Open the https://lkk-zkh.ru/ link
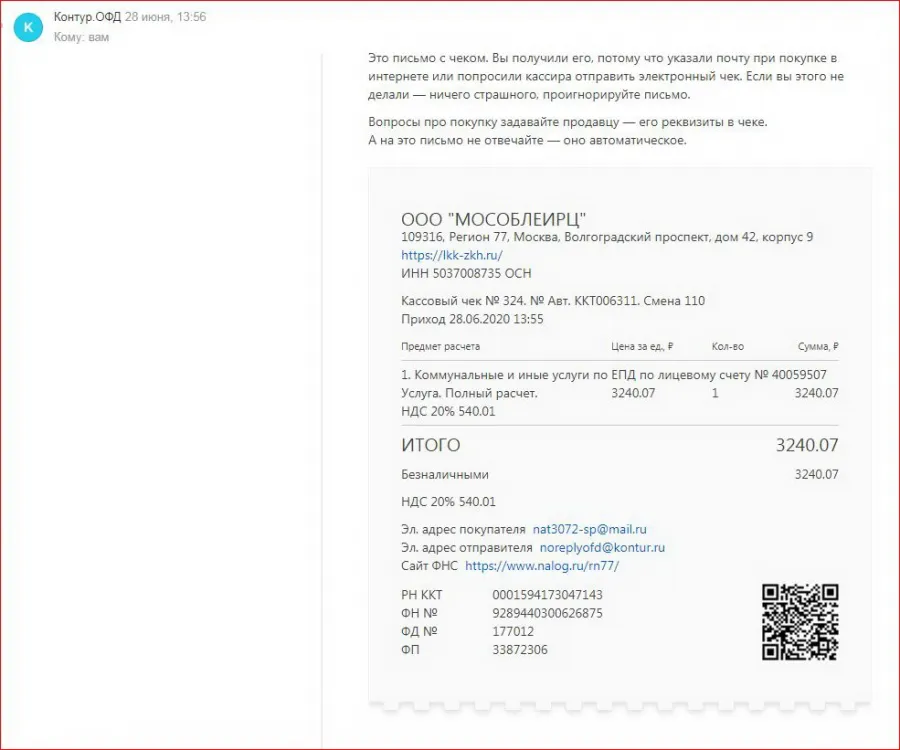The image size is (900, 750). click(452, 255)
